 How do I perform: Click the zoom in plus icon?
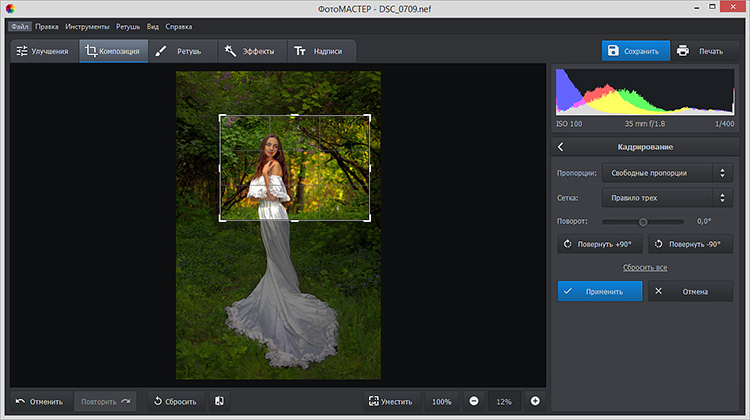click(535, 401)
